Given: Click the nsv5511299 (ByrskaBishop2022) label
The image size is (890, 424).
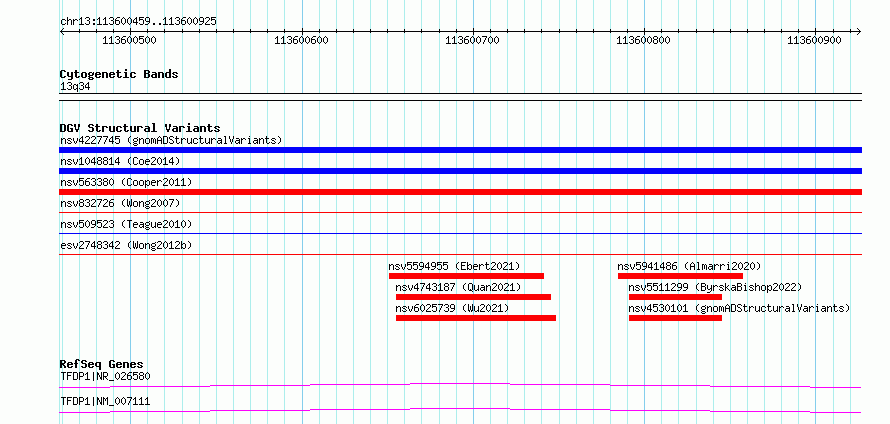Looking at the screenshot, I should (x=715, y=287).
